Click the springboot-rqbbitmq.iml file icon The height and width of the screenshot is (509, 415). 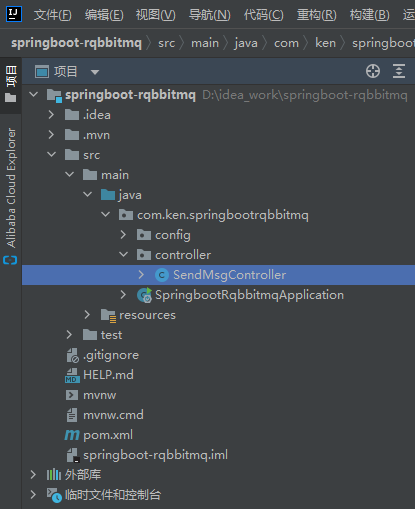tap(72, 455)
